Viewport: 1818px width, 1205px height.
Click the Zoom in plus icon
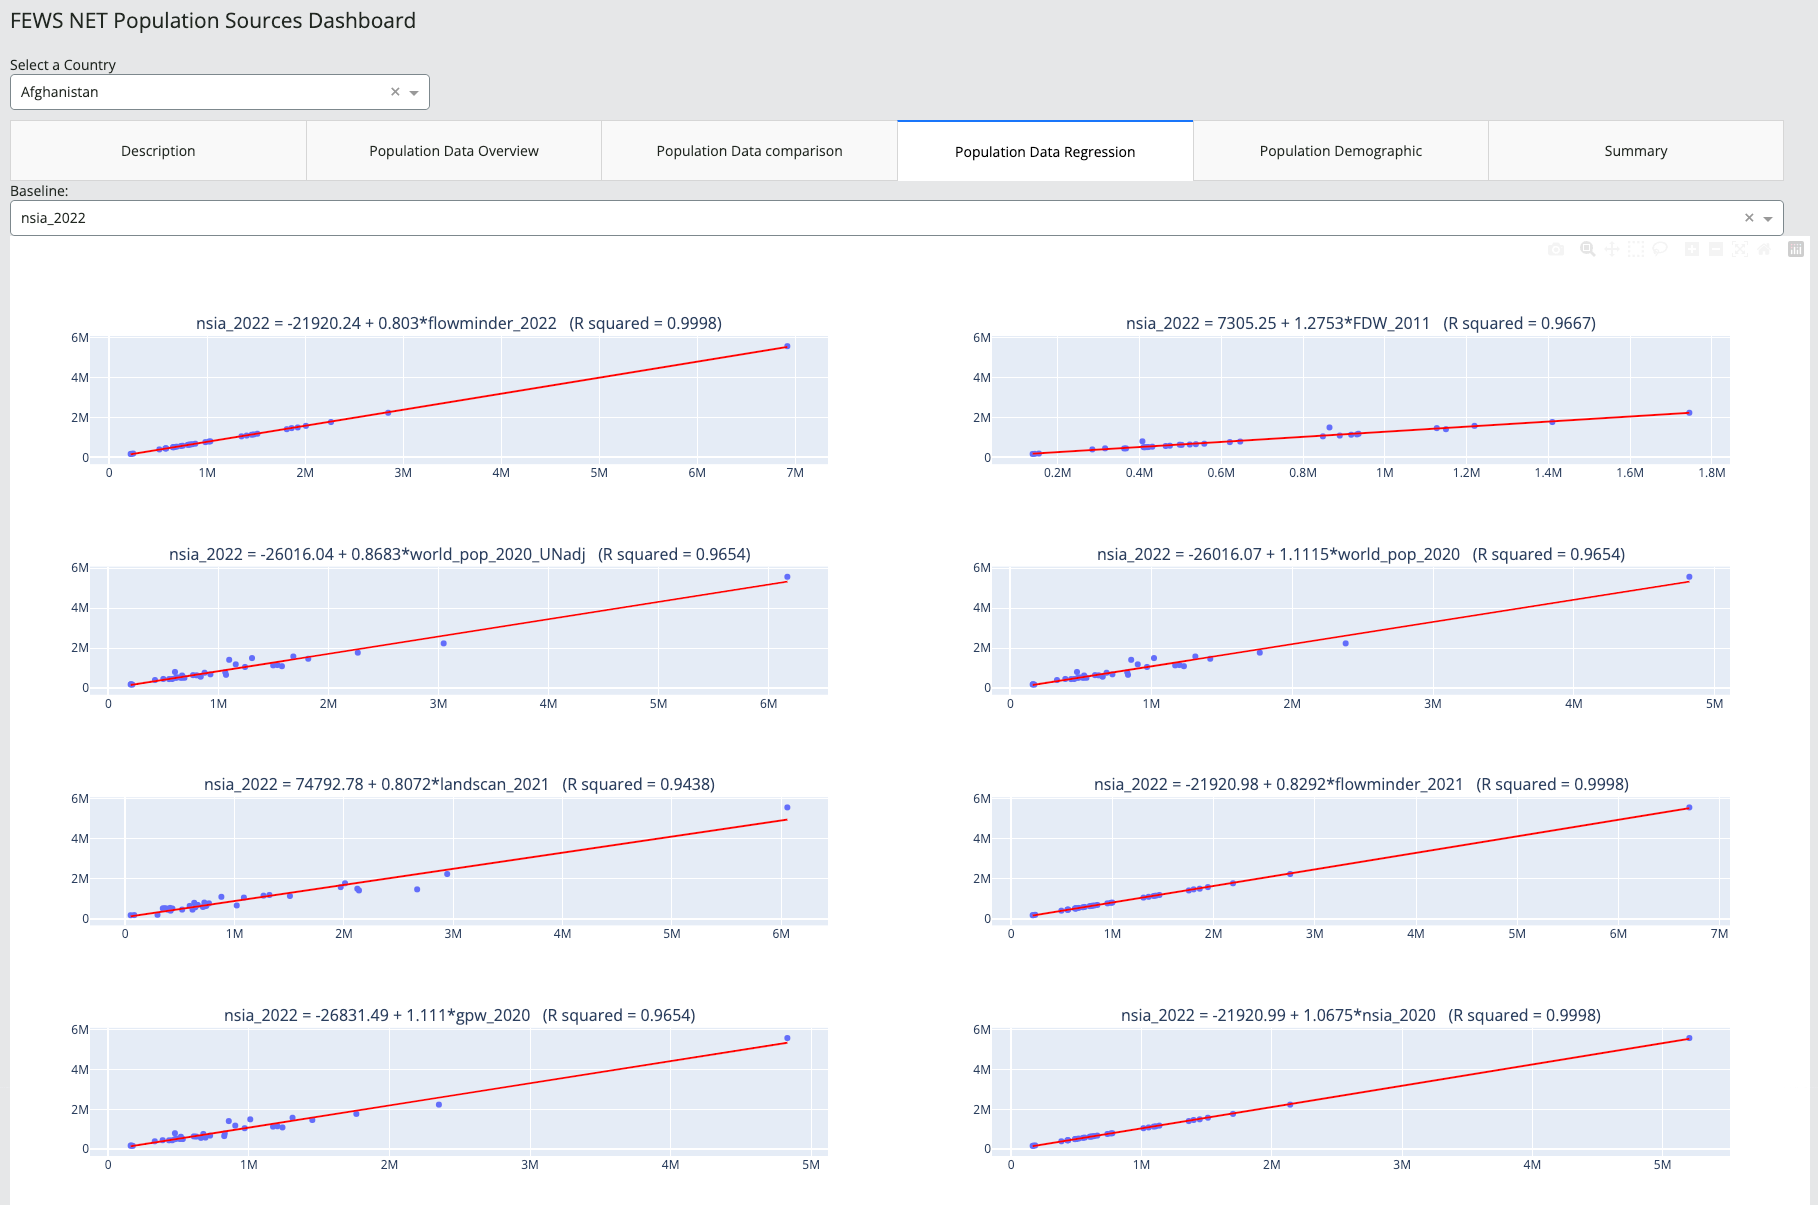pyautogui.click(x=1692, y=249)
